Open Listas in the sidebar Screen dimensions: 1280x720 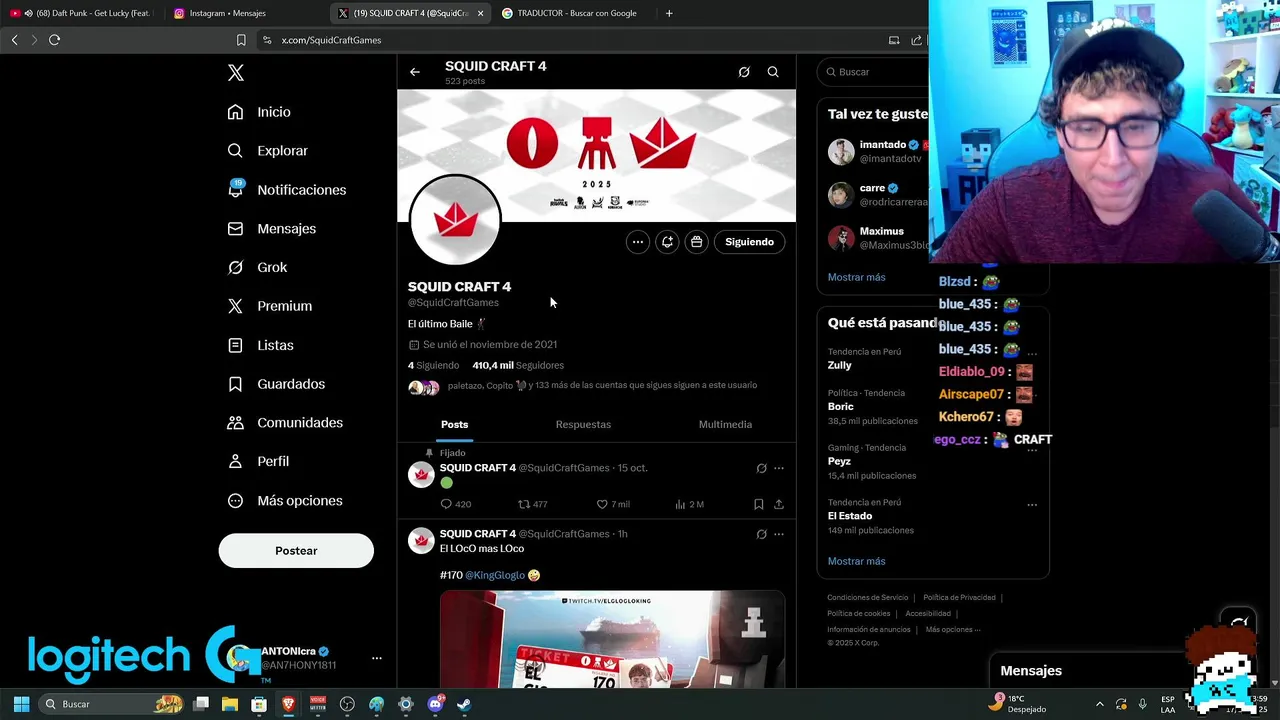pyautogui.click(x=261, y=345)
